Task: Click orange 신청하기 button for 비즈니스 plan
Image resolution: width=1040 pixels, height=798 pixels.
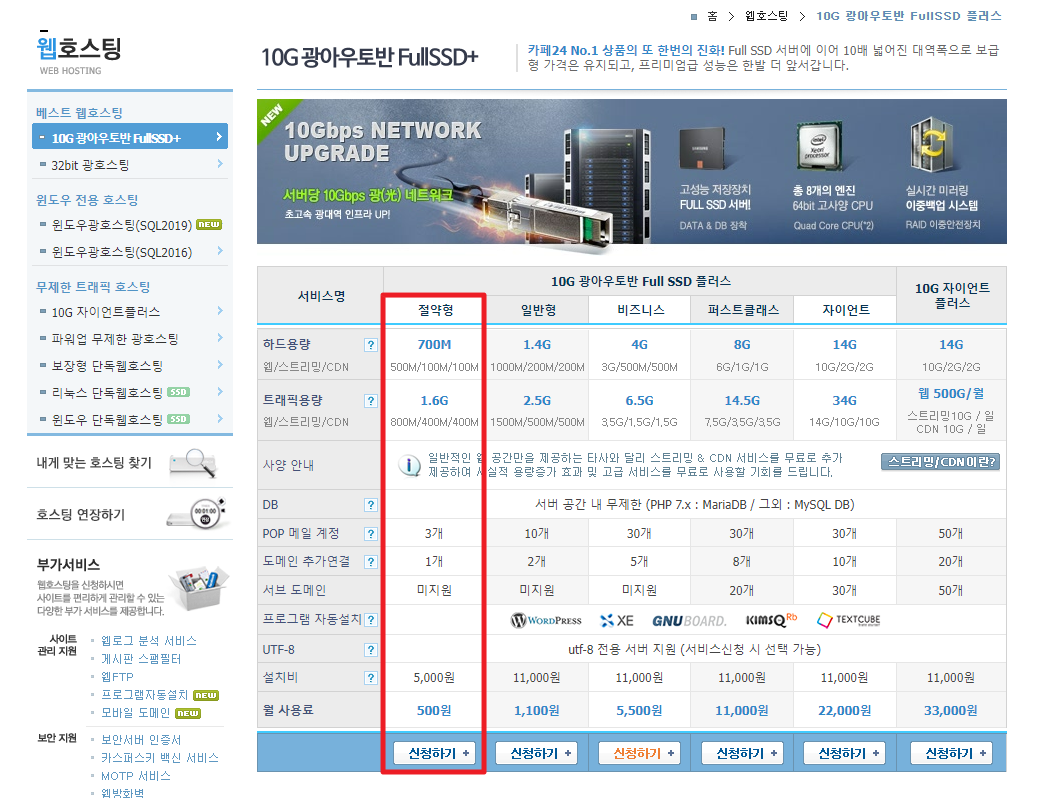Action: pyautogui.click(x=639, y=753)
